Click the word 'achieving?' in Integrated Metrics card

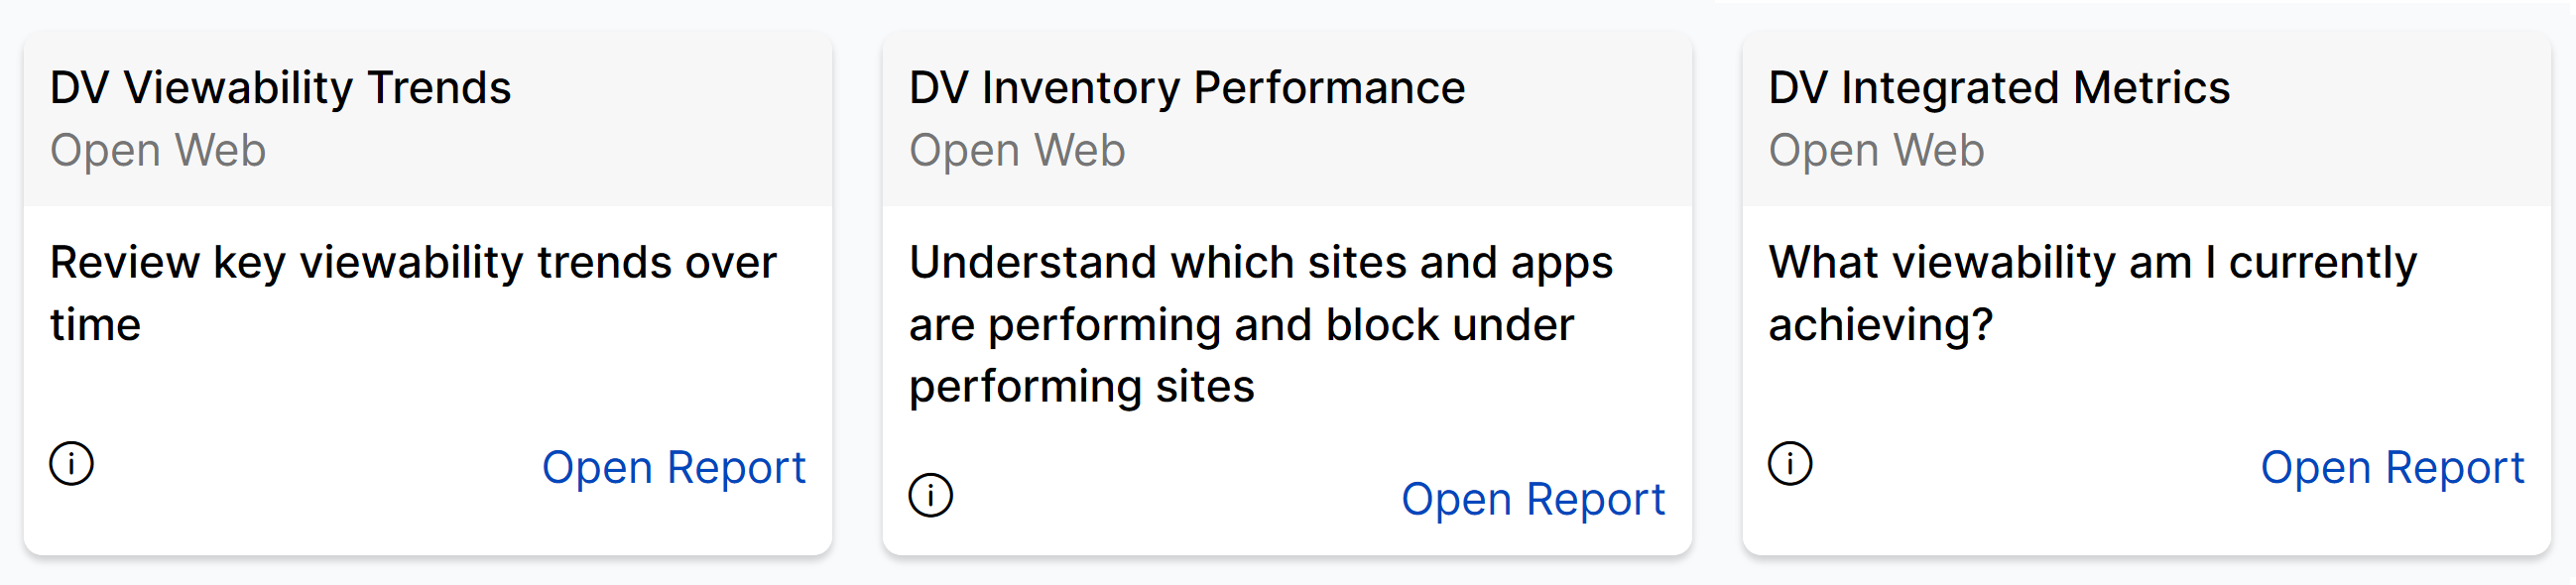pos(1880,325)
